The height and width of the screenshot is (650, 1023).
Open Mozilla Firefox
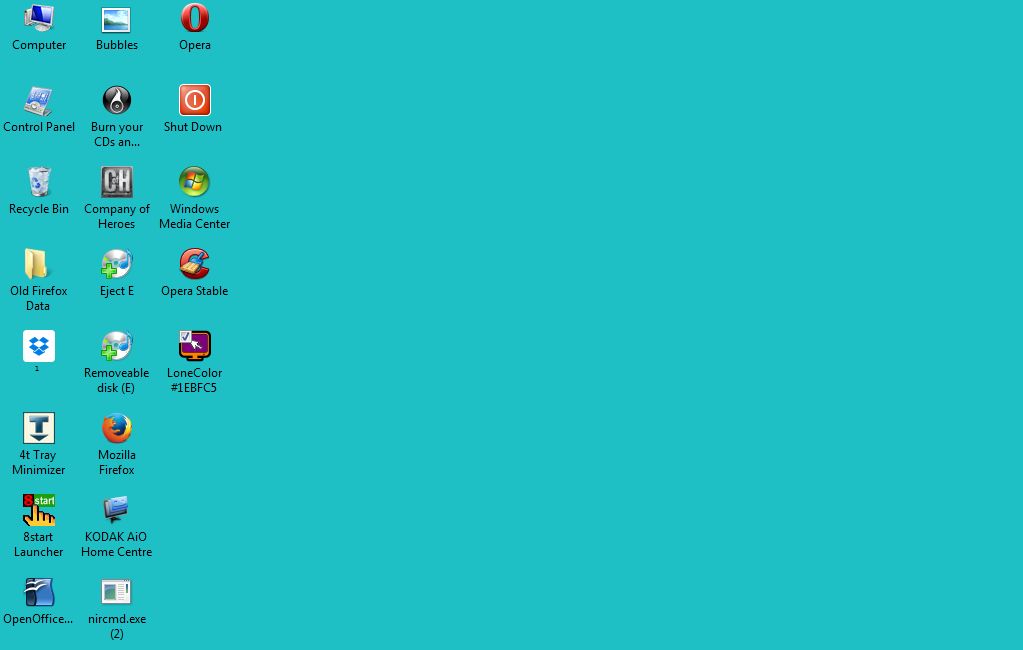tap(116, 428)
